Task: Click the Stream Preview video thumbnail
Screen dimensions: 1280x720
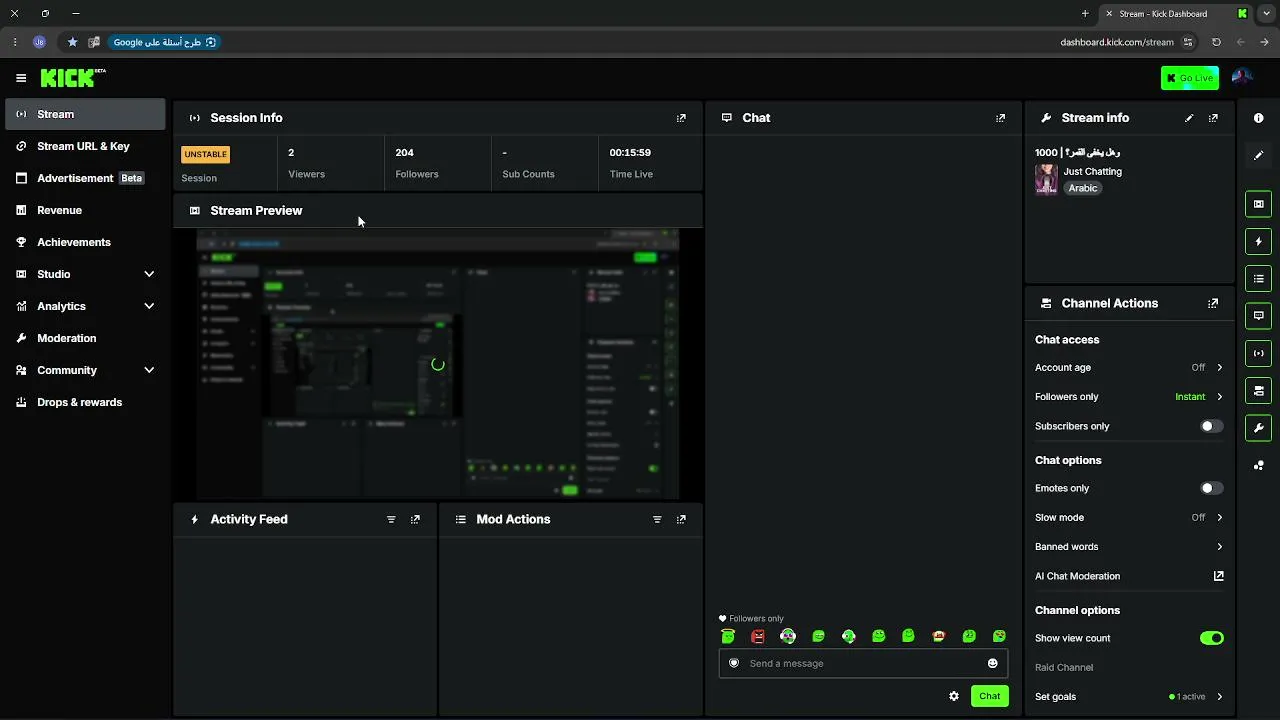Action: (438, 364)
